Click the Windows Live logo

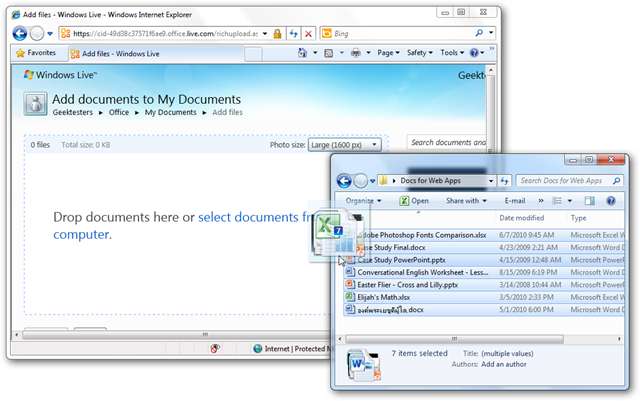(60, 75)
